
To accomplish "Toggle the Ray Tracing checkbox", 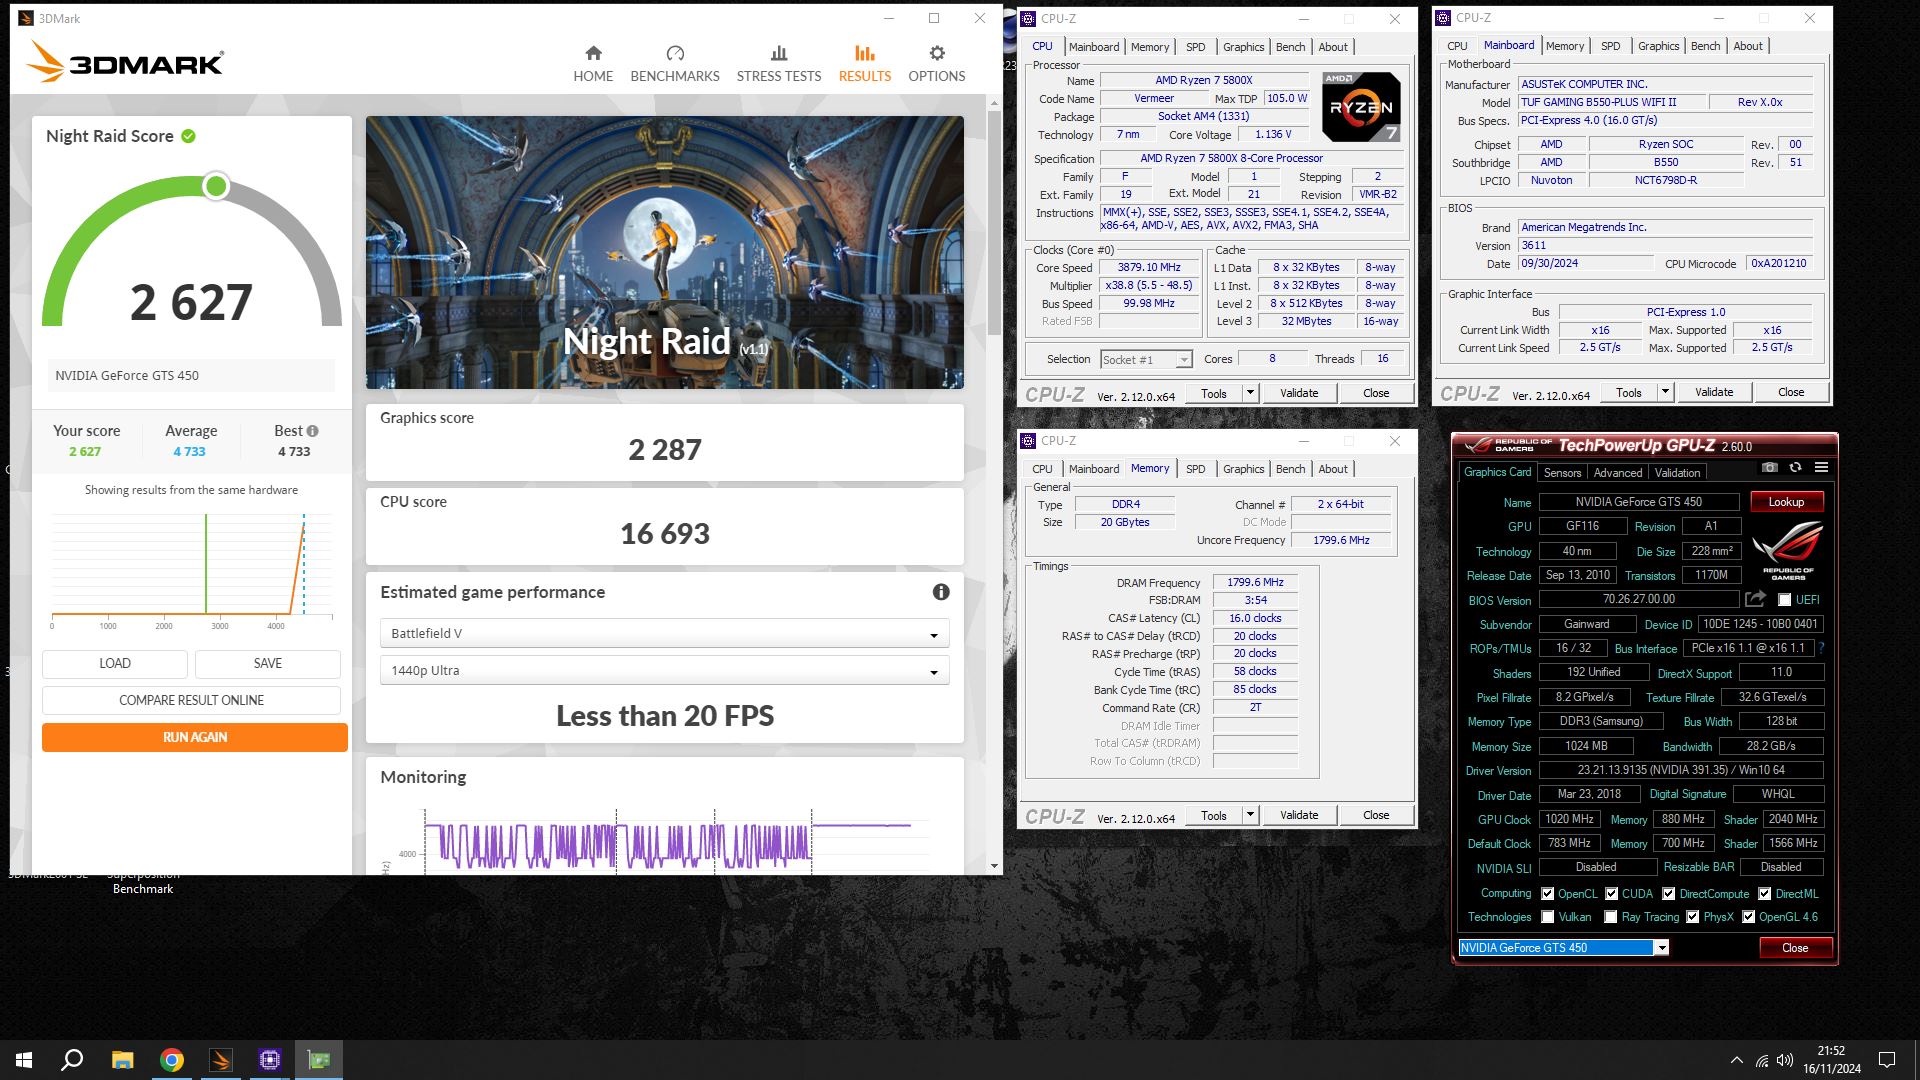I will pos(1611,917).
